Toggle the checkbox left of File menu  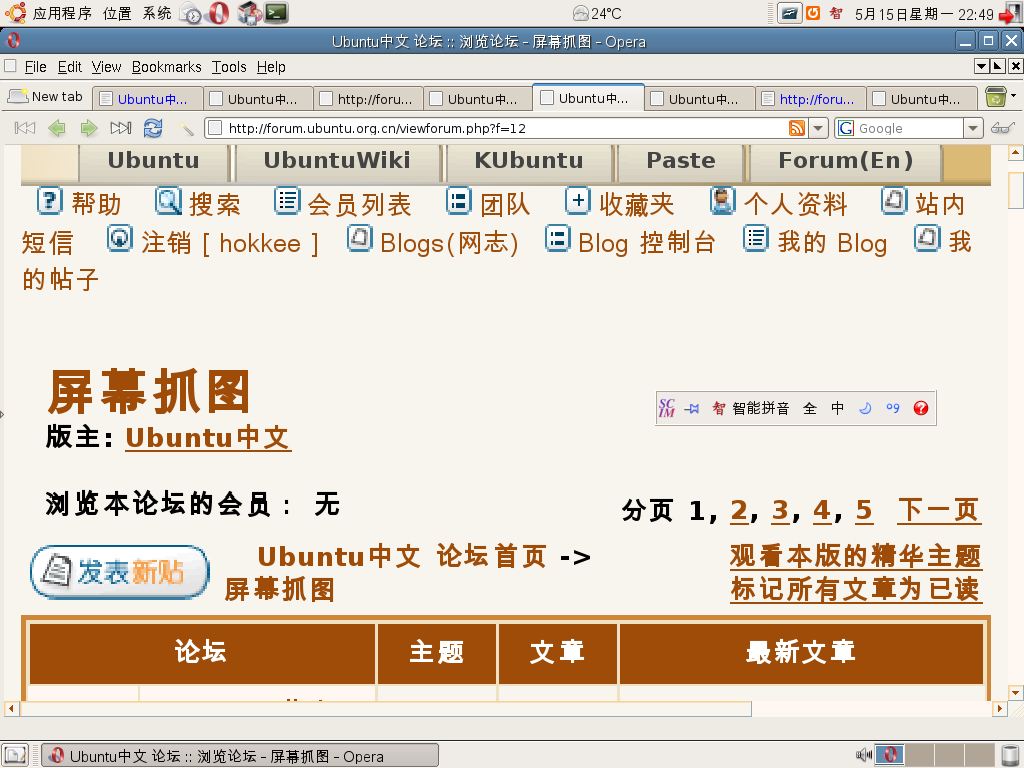(x=10, y=66)
